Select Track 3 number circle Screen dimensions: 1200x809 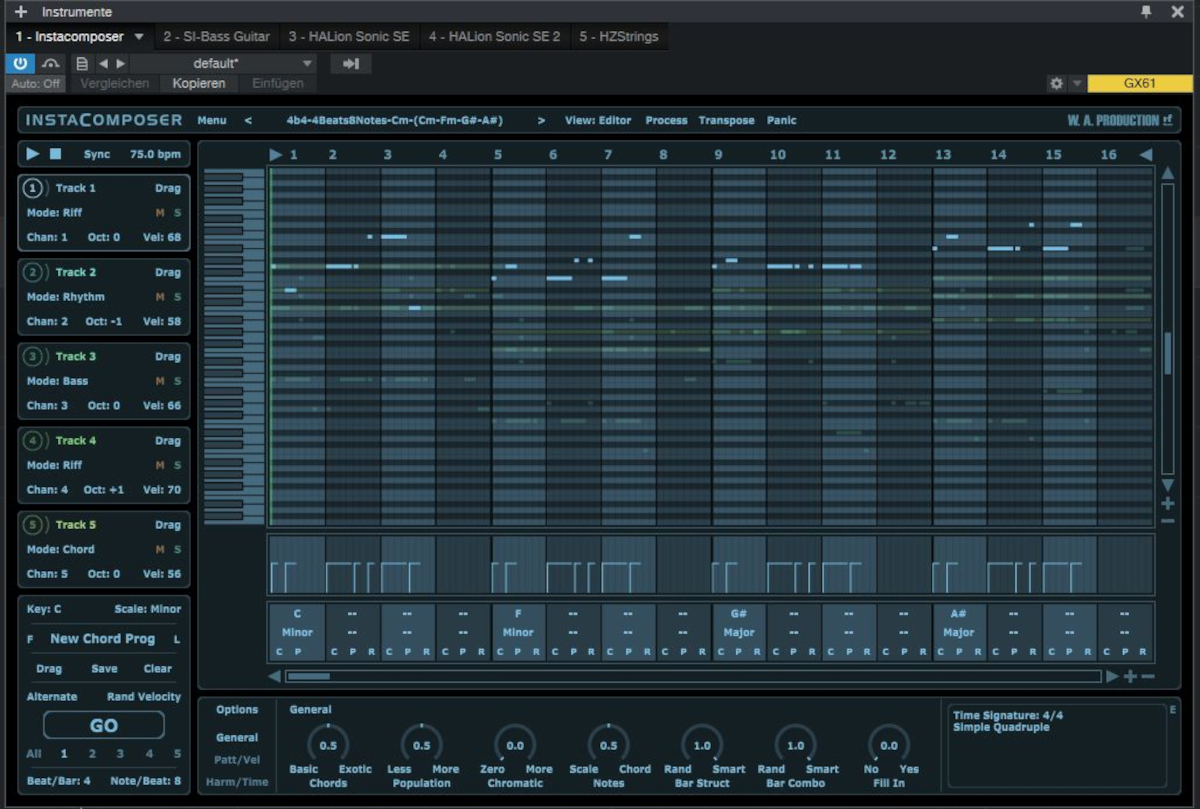(x=34, y=356)
